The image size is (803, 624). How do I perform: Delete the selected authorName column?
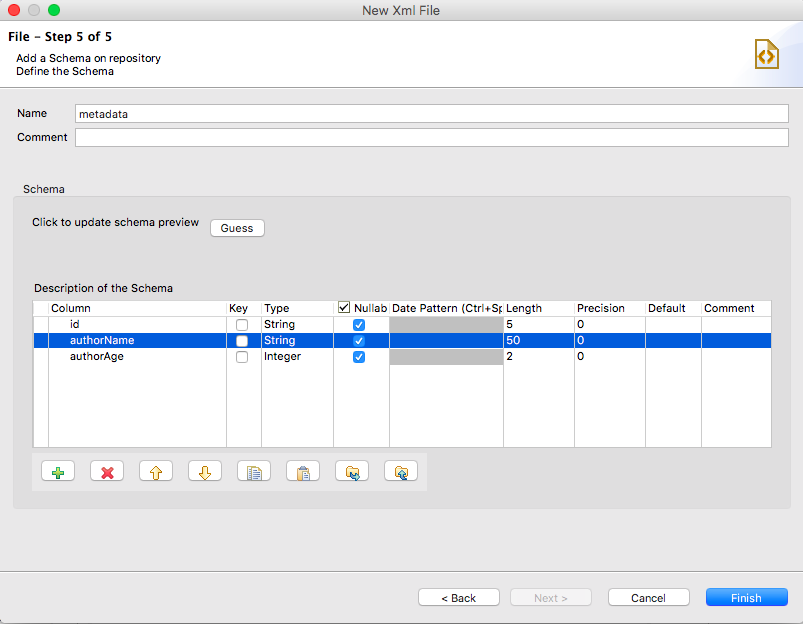coord(107,470)
